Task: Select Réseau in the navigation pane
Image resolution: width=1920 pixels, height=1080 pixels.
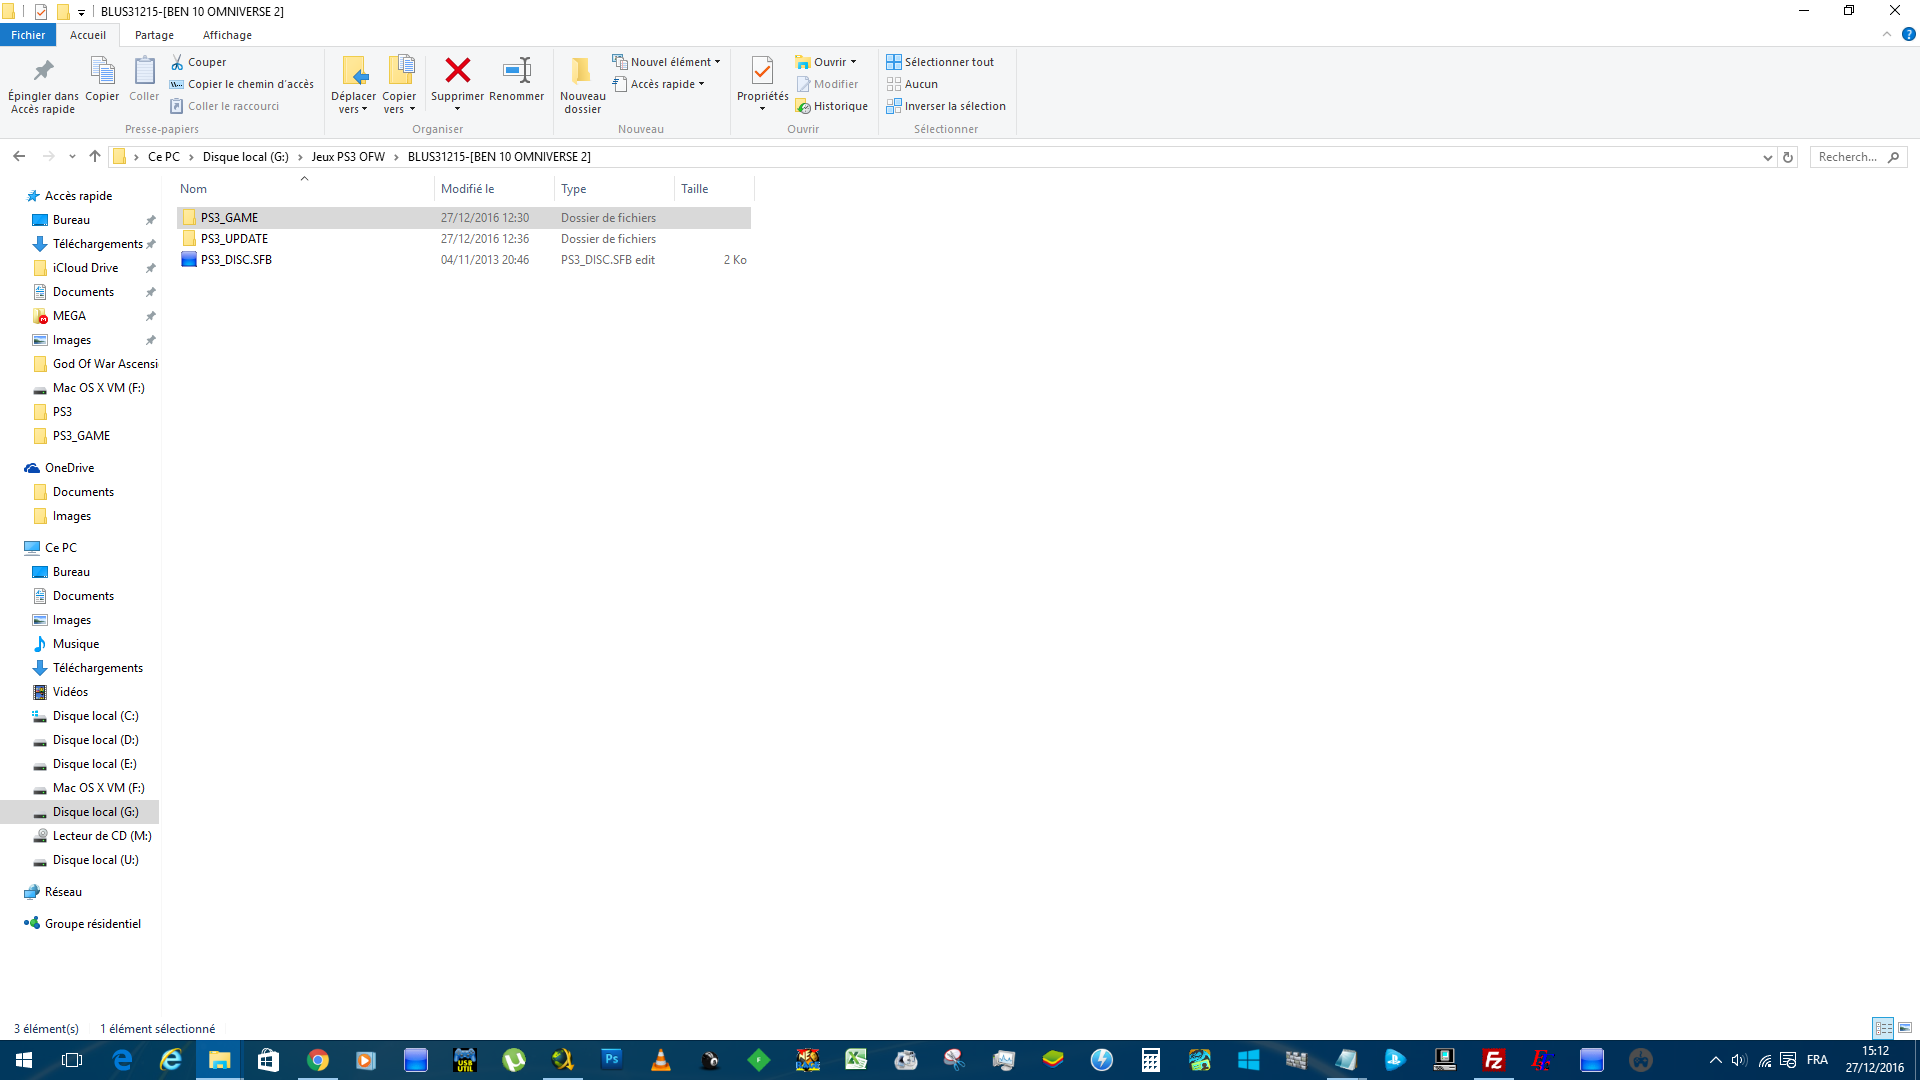Action: pos(63,892)
